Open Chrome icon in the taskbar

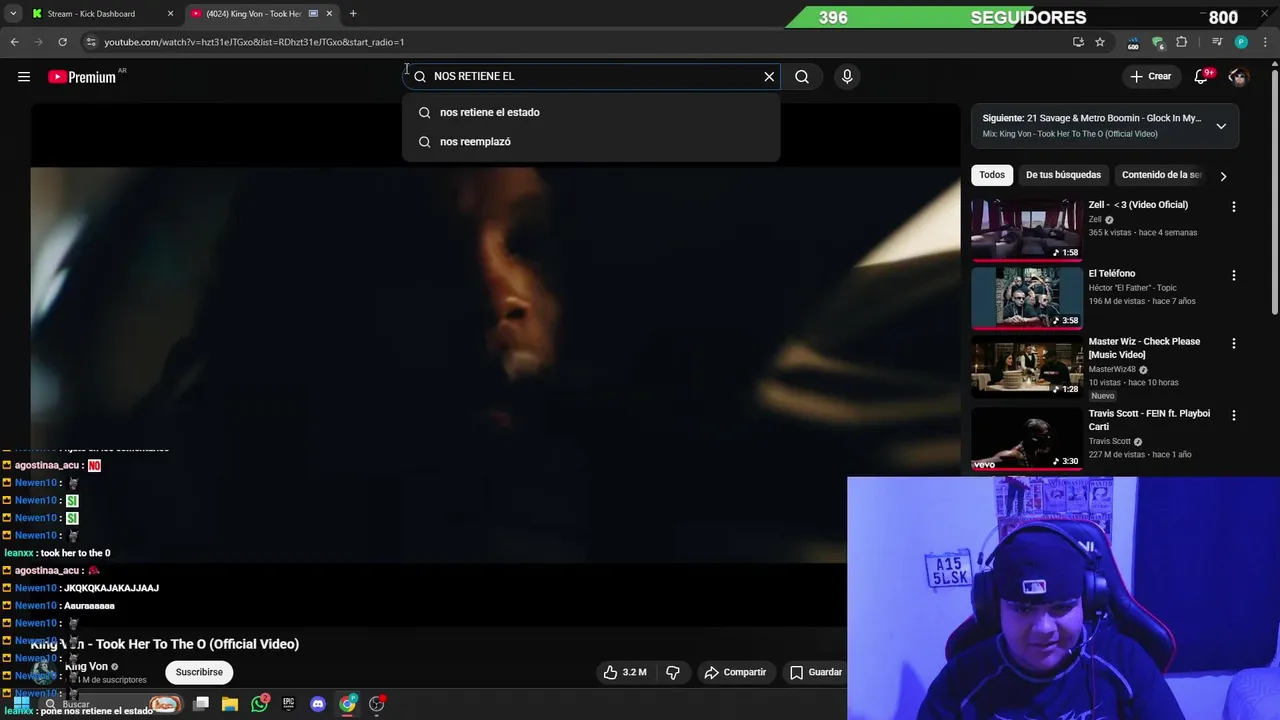[x=347, y=704]
